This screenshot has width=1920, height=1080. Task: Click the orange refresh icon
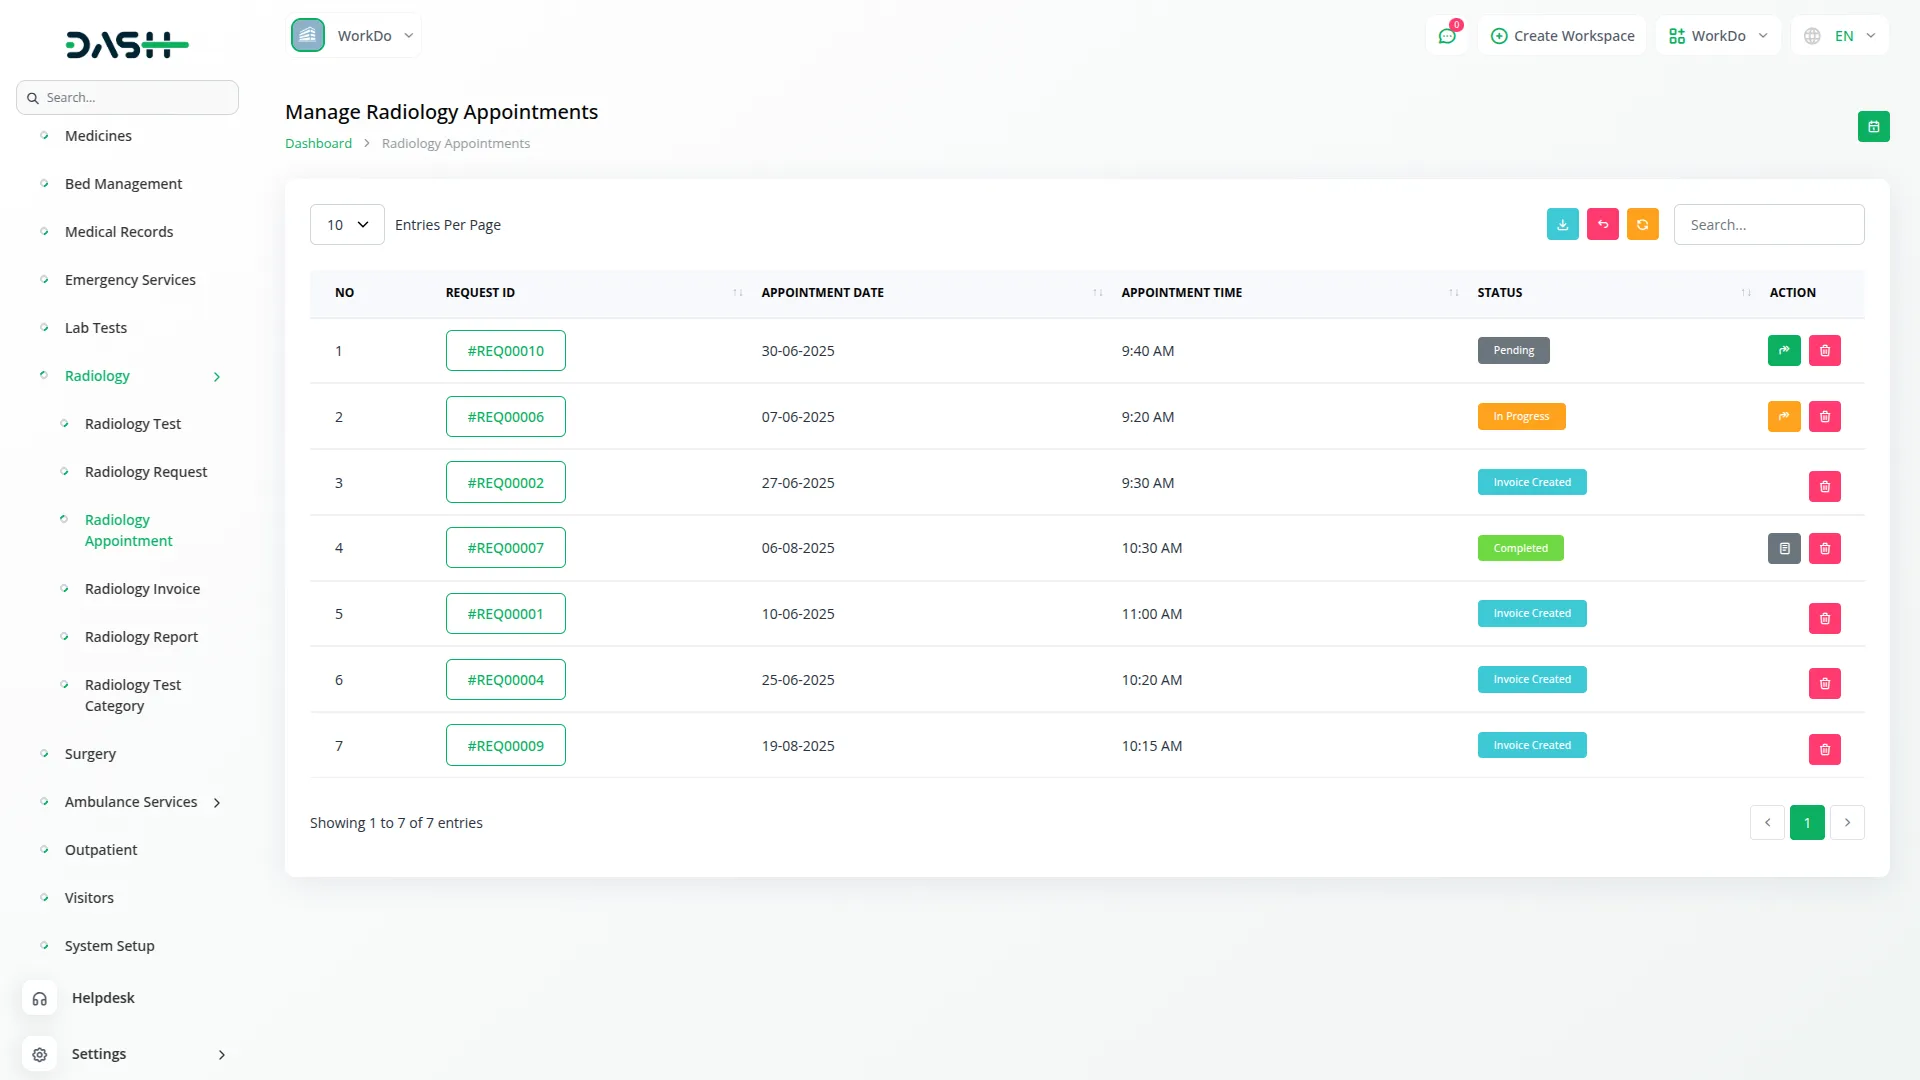(1642, 224)
